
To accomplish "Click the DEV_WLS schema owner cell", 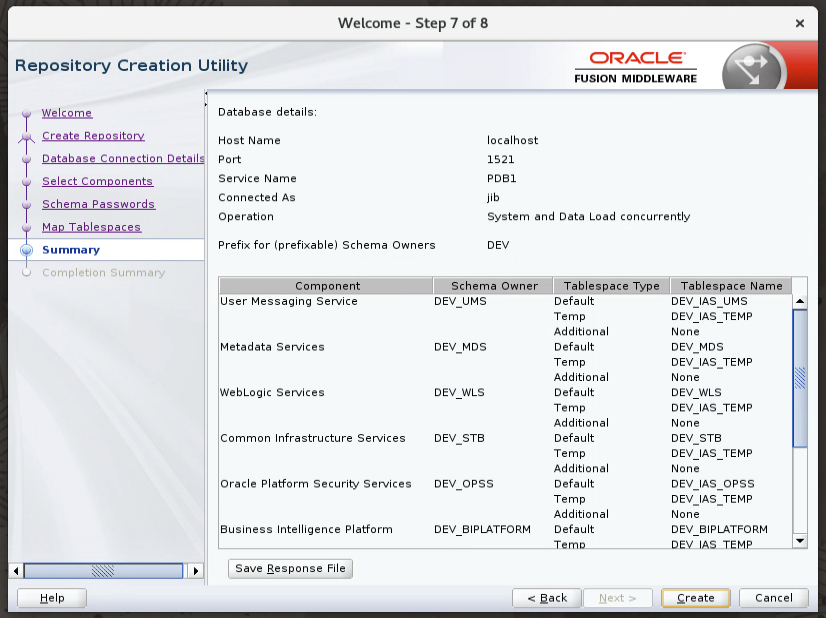I will [x=459, y=393].
